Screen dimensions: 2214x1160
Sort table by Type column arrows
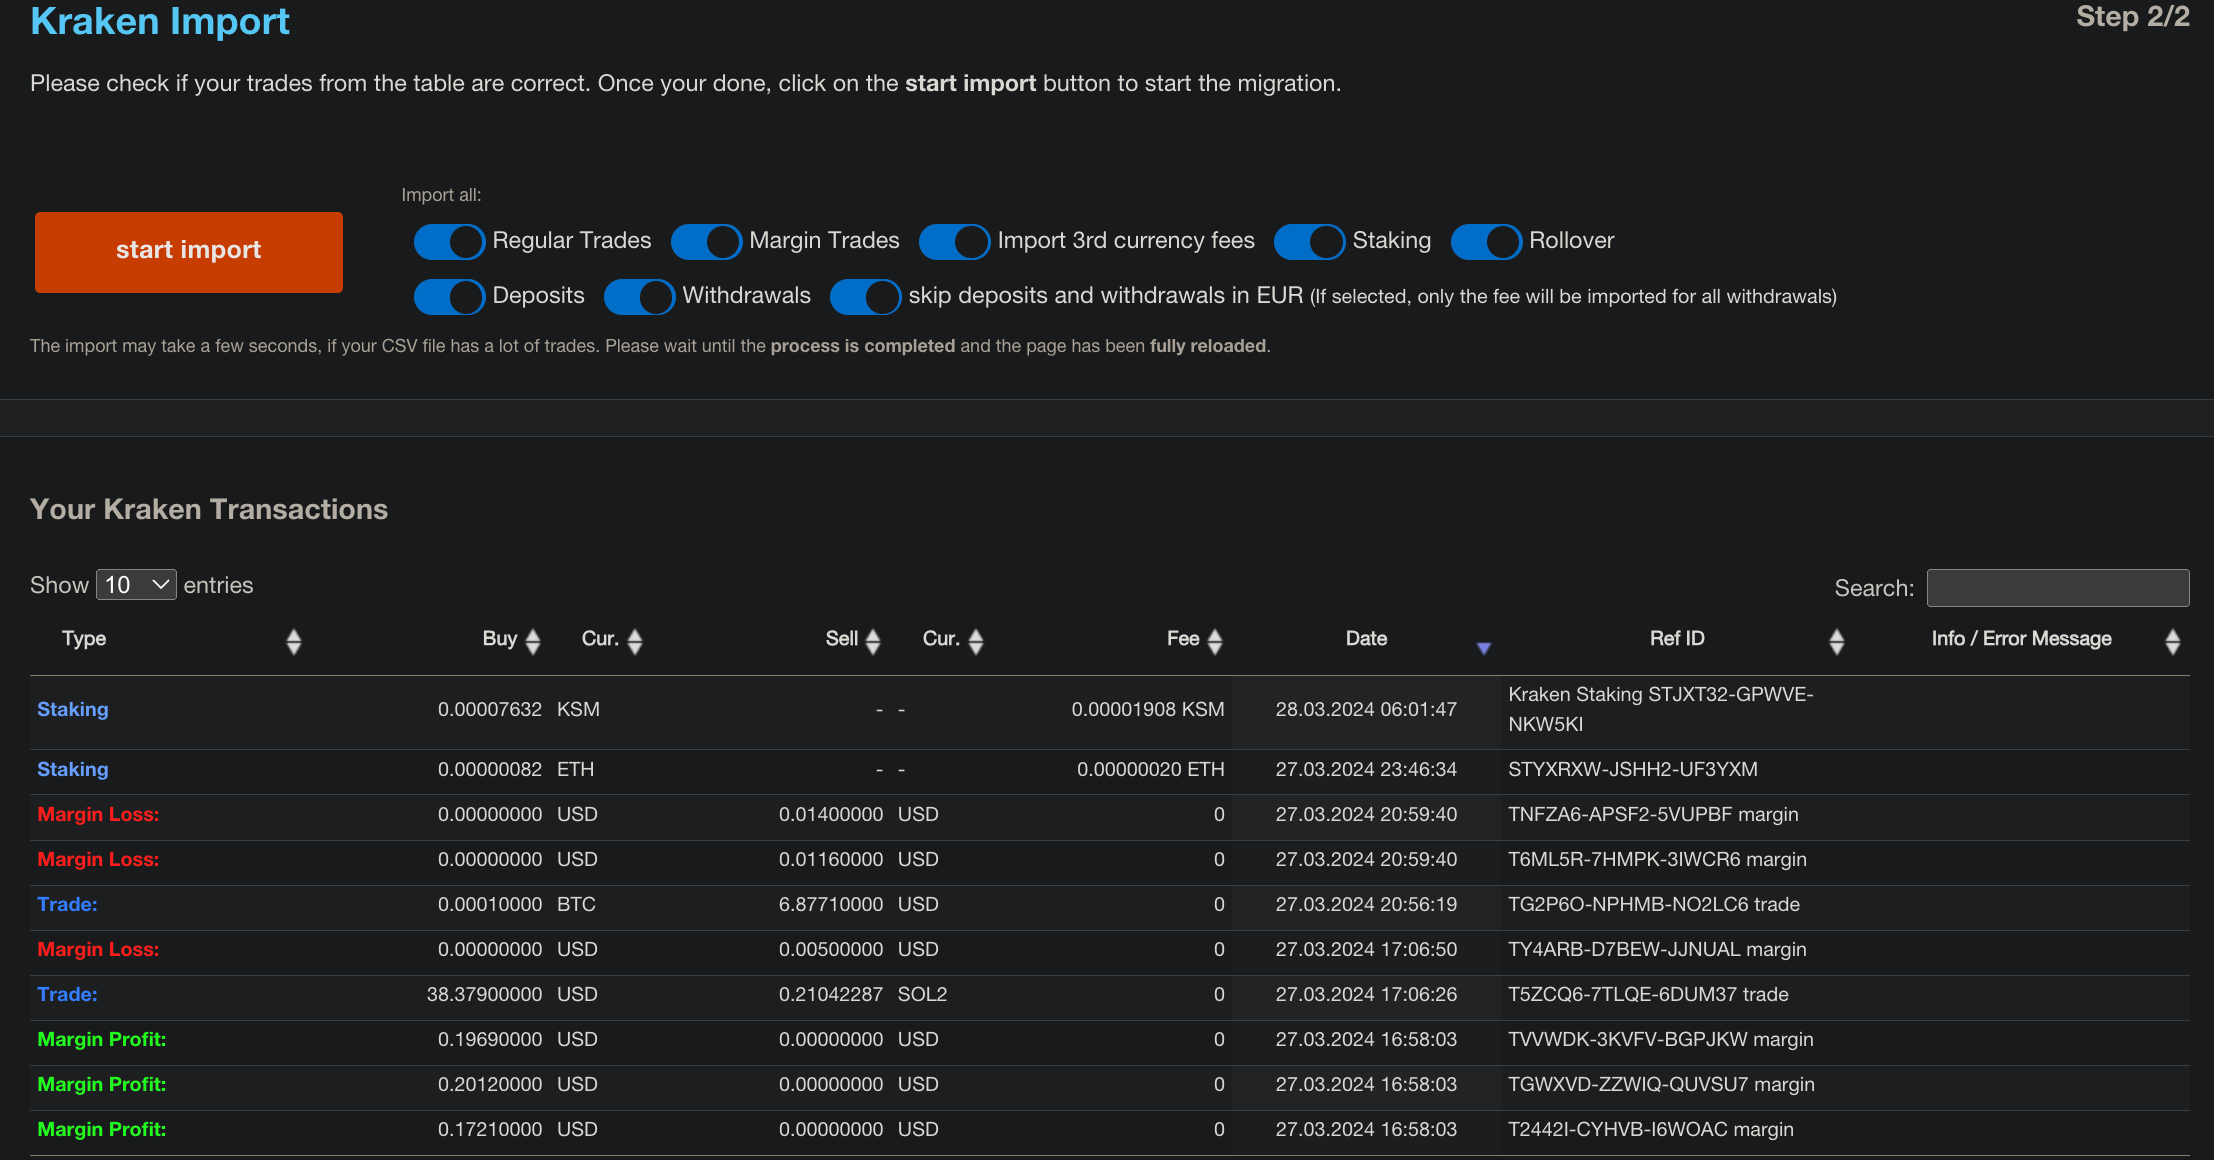click(294, 641)
